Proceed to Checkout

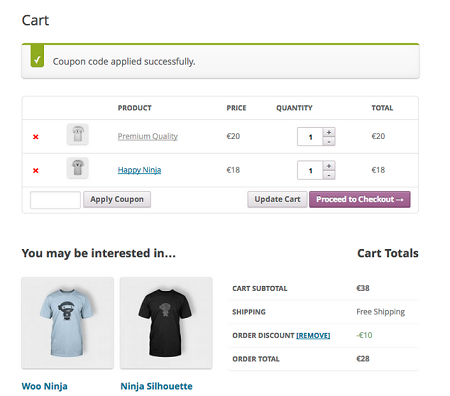[x=360, y=199]
